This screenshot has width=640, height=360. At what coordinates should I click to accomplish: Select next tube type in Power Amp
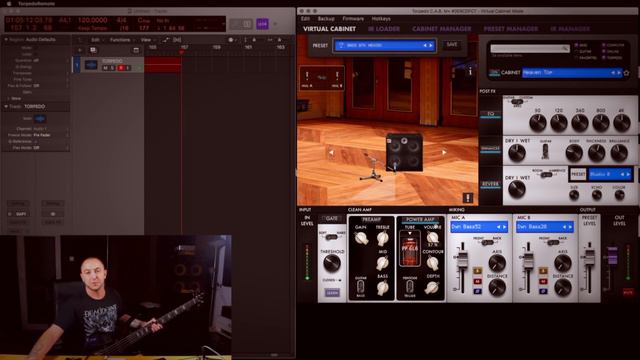pos(410,234)
